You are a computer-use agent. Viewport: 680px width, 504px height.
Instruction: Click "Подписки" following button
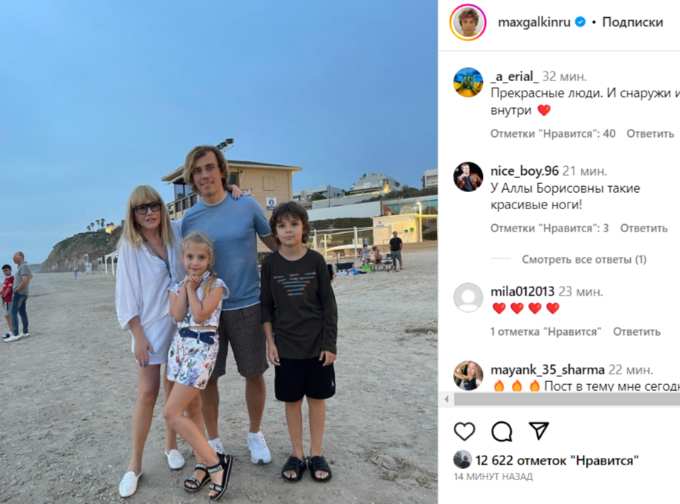(x=632, y=22)
